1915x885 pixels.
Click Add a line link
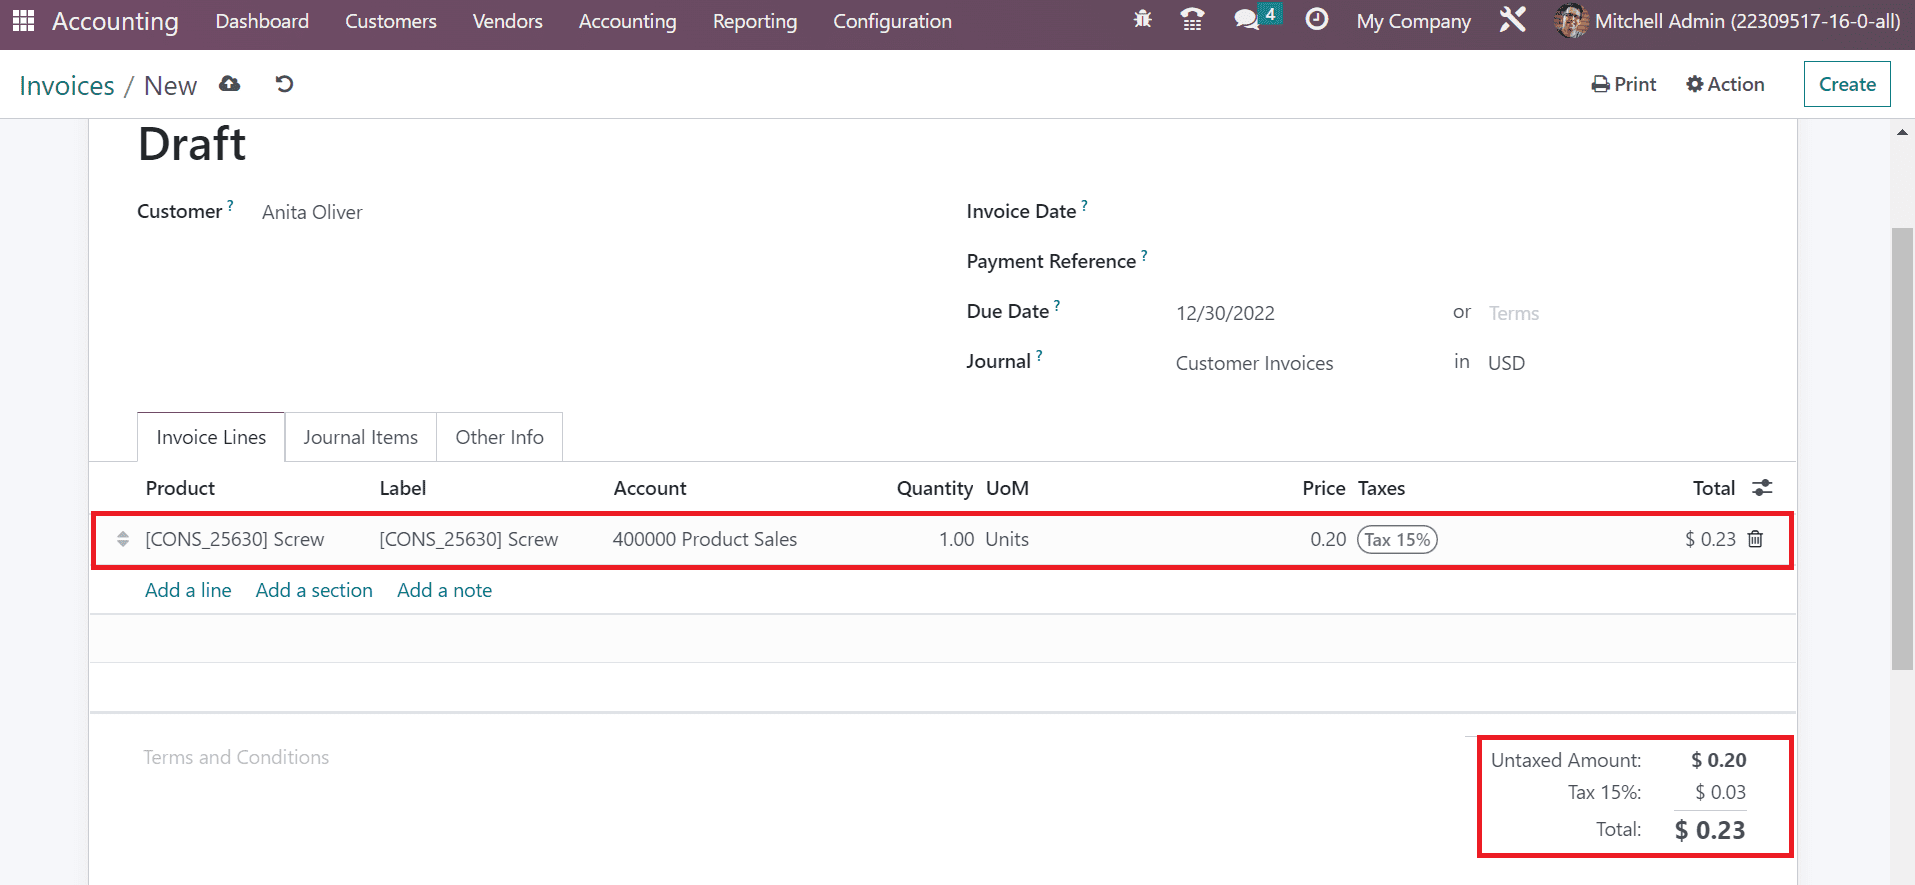[x=188, y=590]
